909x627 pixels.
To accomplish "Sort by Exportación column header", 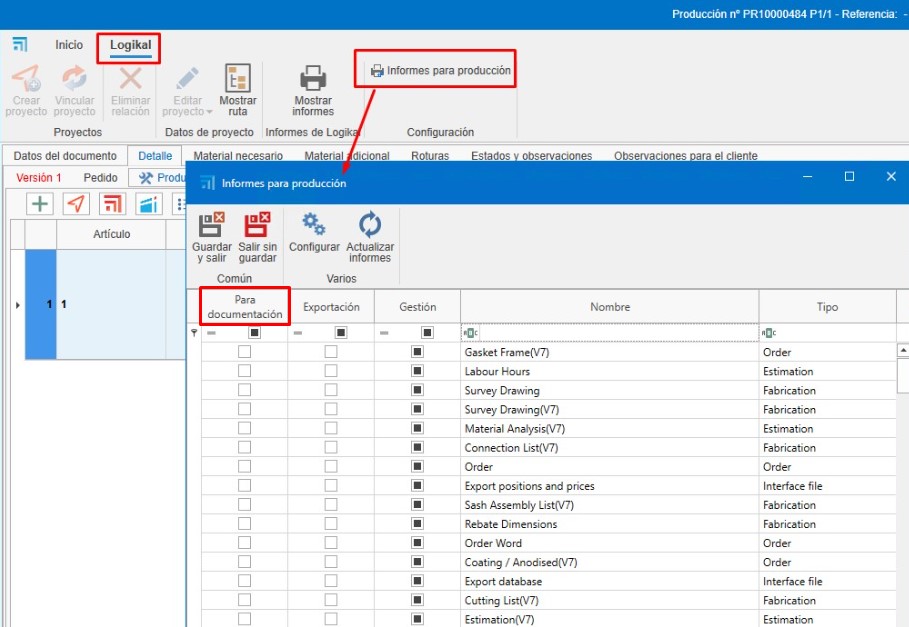I will 331,307.
